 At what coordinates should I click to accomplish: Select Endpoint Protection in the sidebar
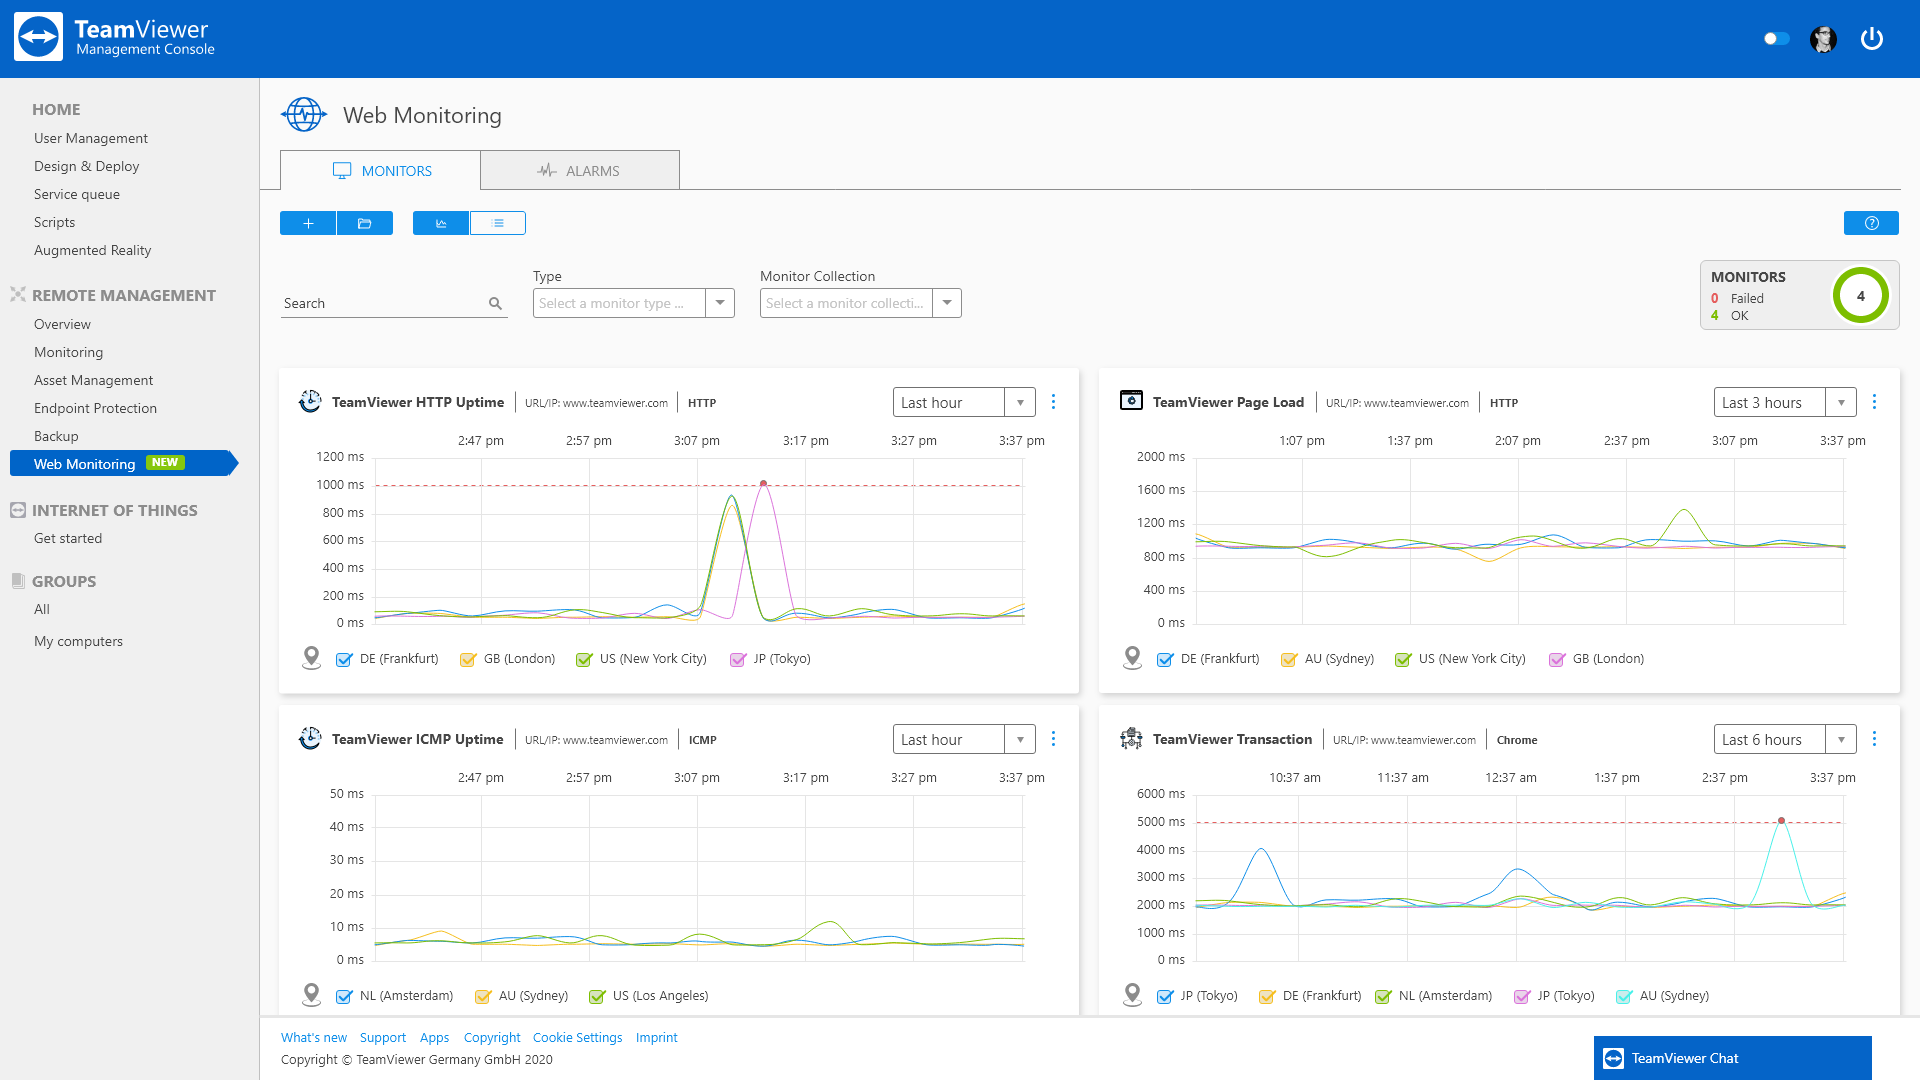95,408
